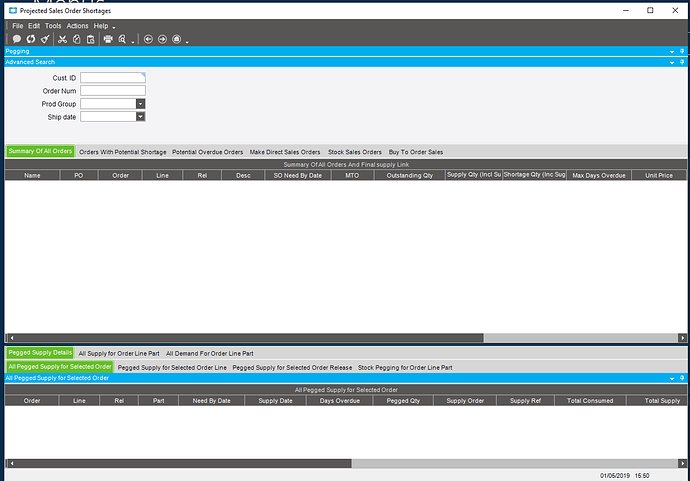Pin the Pegging panel
This screenshot has height=481, width=690.
pos(682,51)
